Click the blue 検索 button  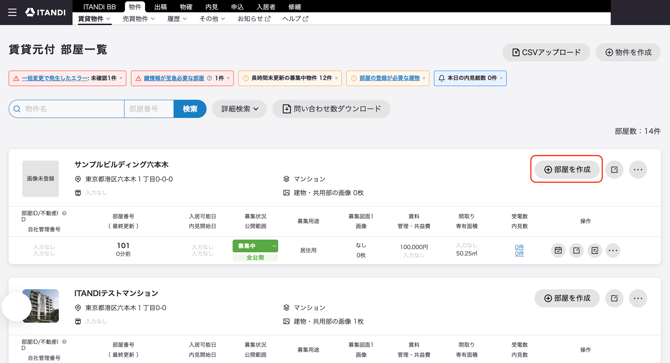(x=190, y=109)
